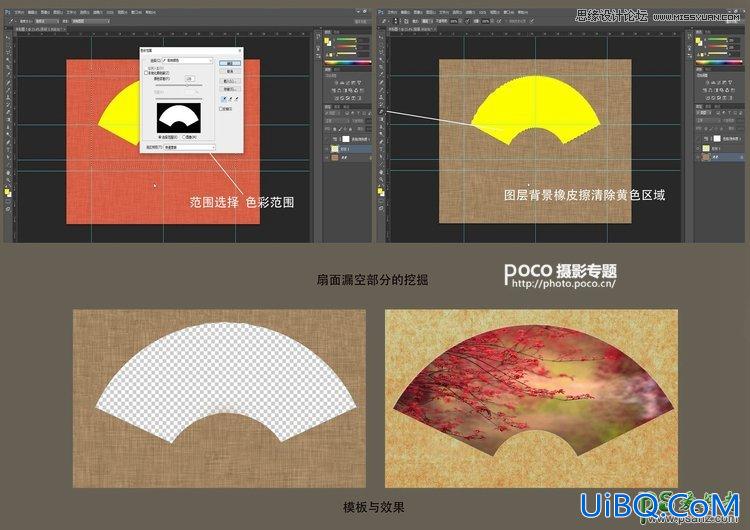Select the Type tool in right screenshot
The height and width of the screenshot is (530, 750).
381,148
